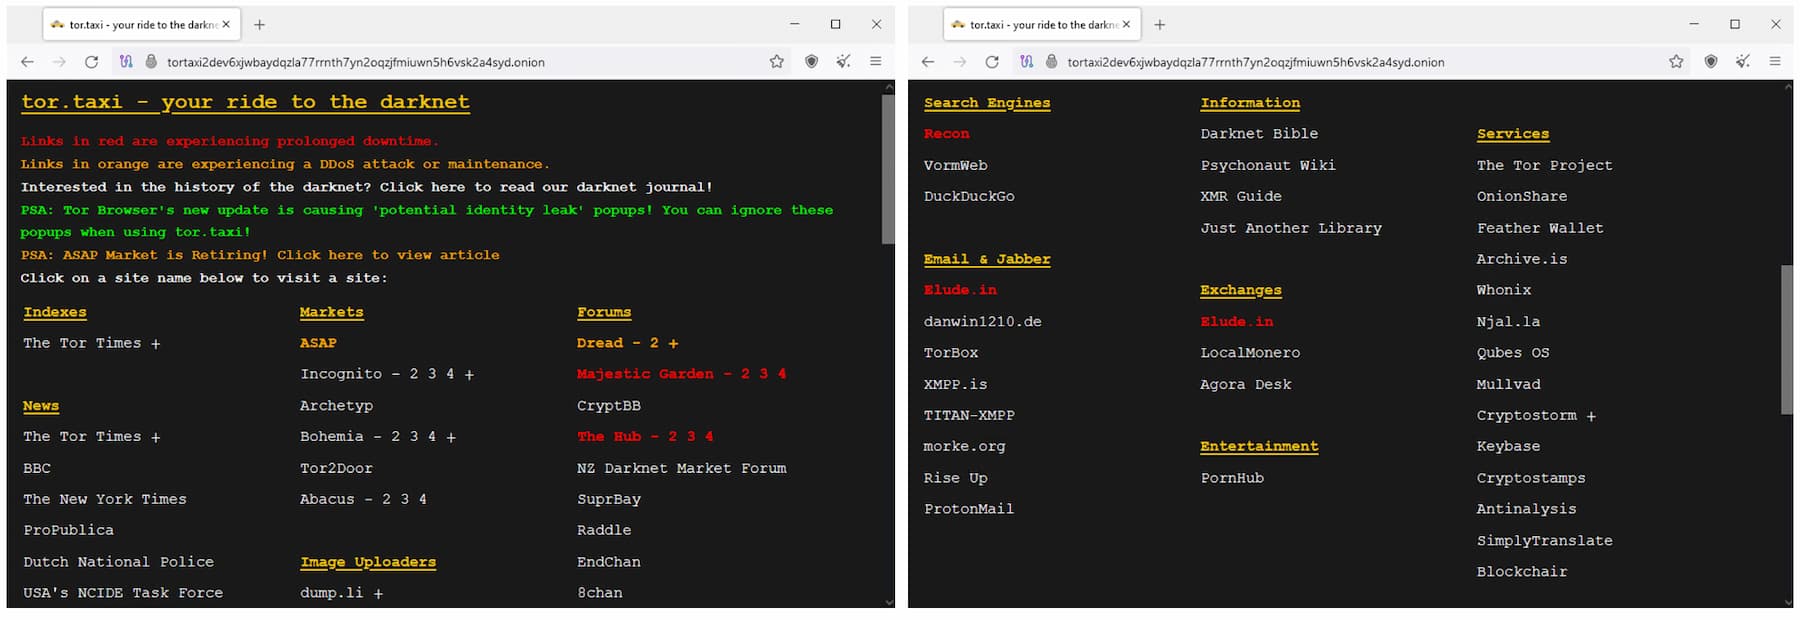1800x620 pixels.
Task: Open hamburger menu in right browser window
Action: tap(1775, 62)
